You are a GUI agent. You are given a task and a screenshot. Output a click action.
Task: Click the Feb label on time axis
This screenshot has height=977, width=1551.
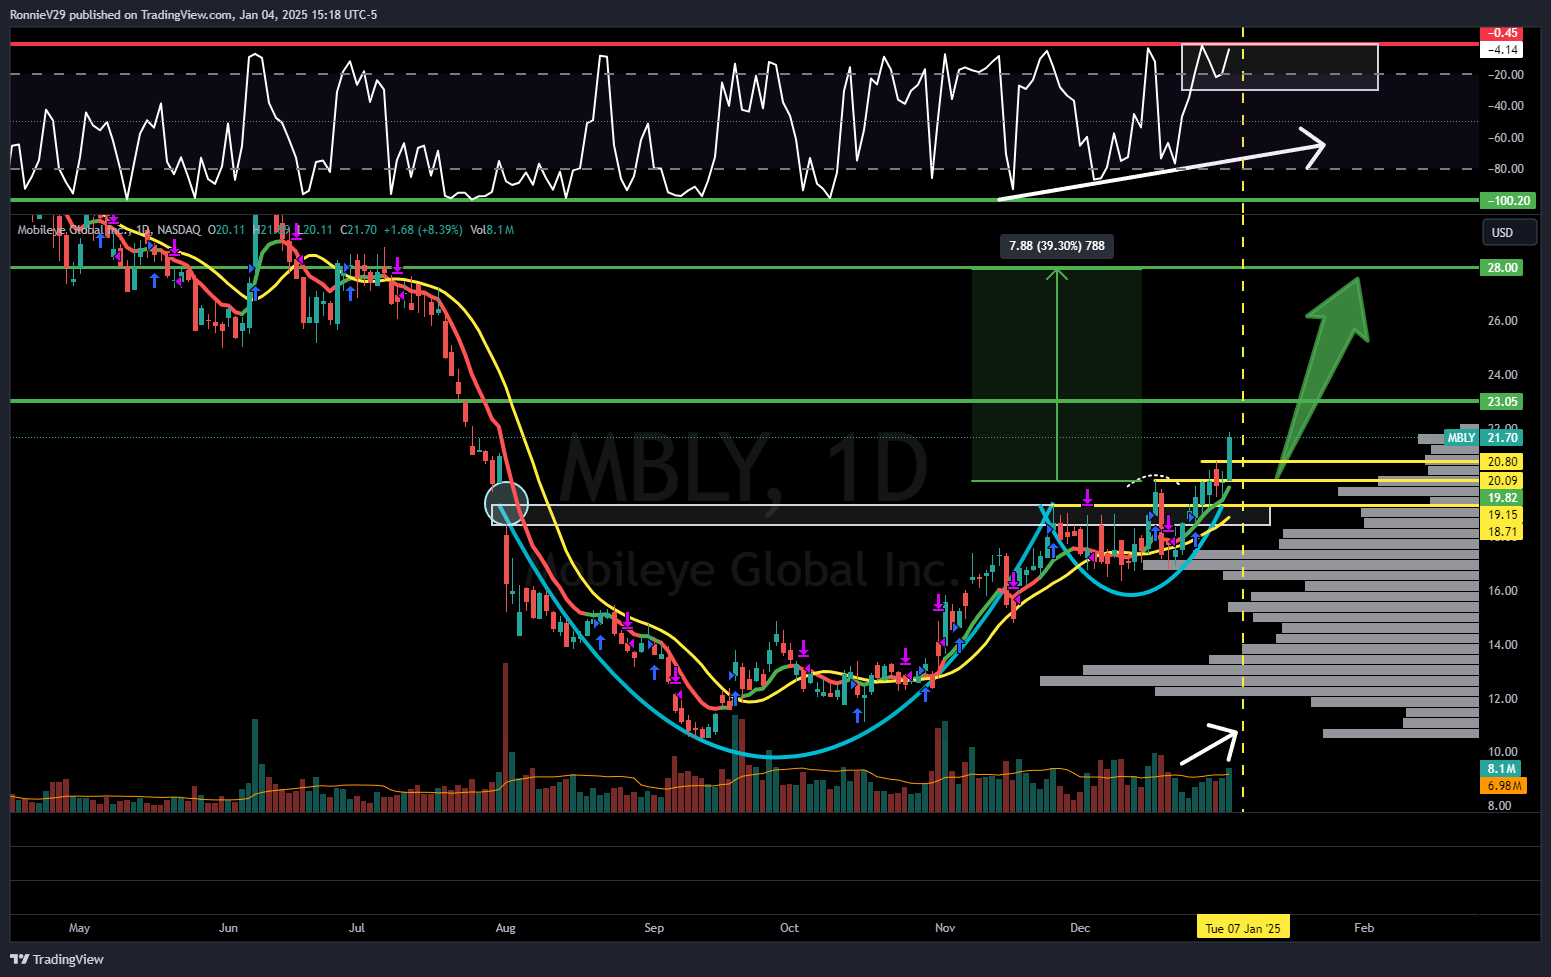1364,928
